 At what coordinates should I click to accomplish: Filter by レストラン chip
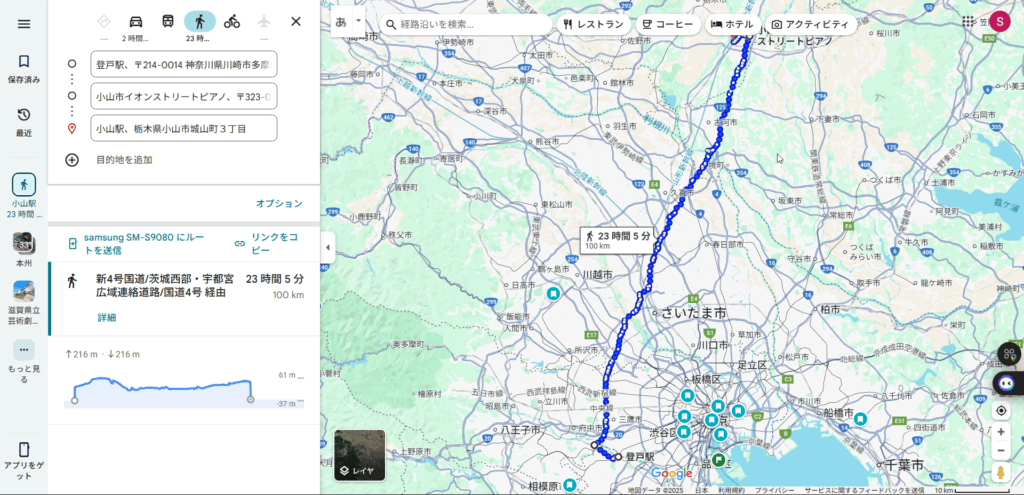pos(594,25)
